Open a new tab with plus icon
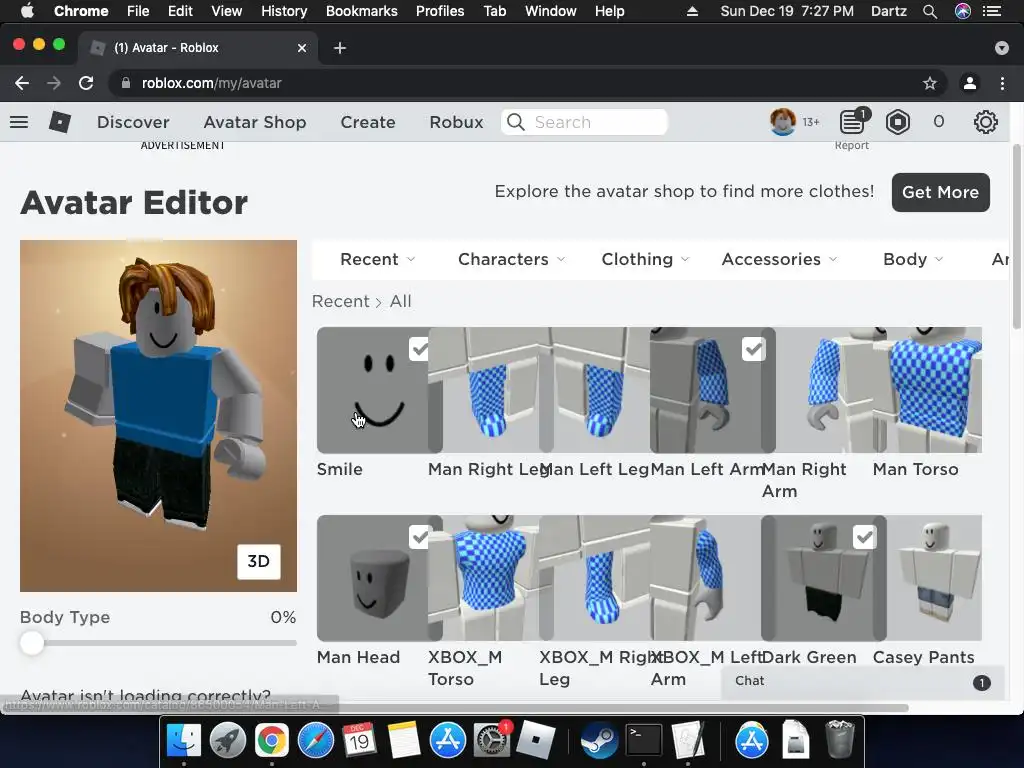This screenshot has height=768, width=1024. (340, 48)
